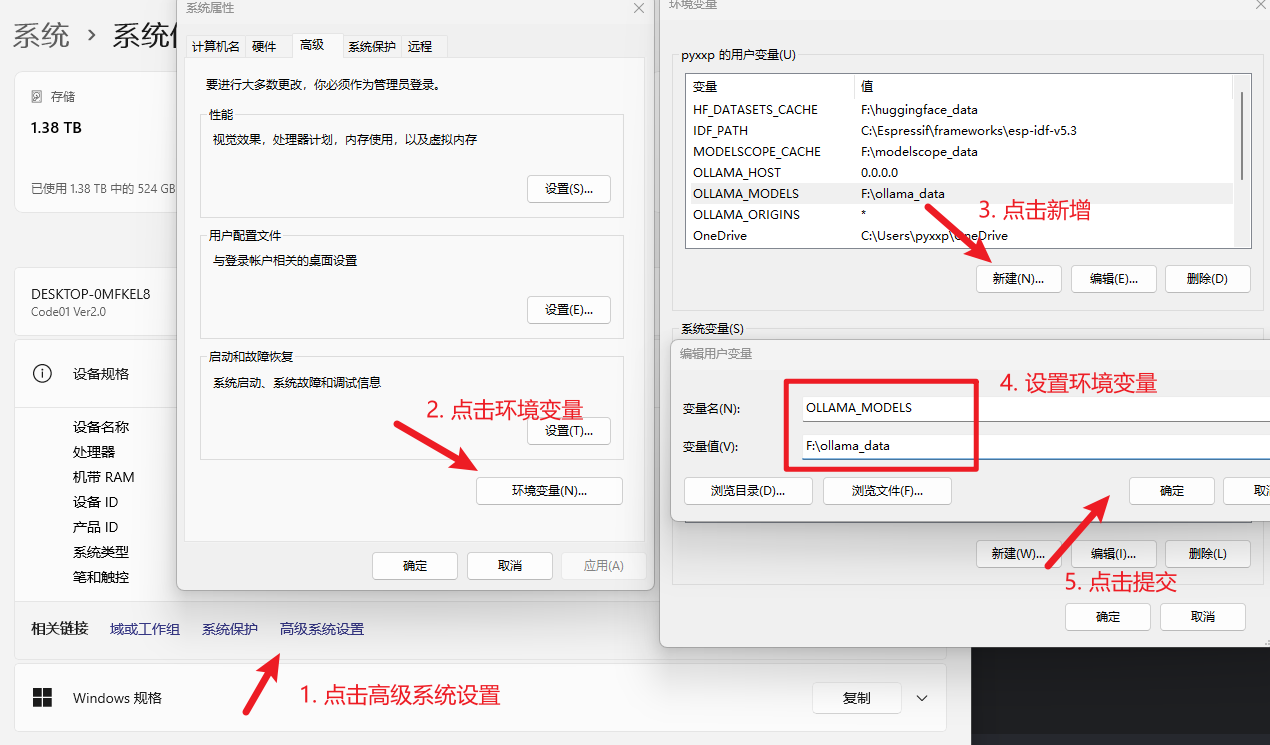Click the 变量值 input field
Screen dimensions: 1270x745
tap(1034, 446)
